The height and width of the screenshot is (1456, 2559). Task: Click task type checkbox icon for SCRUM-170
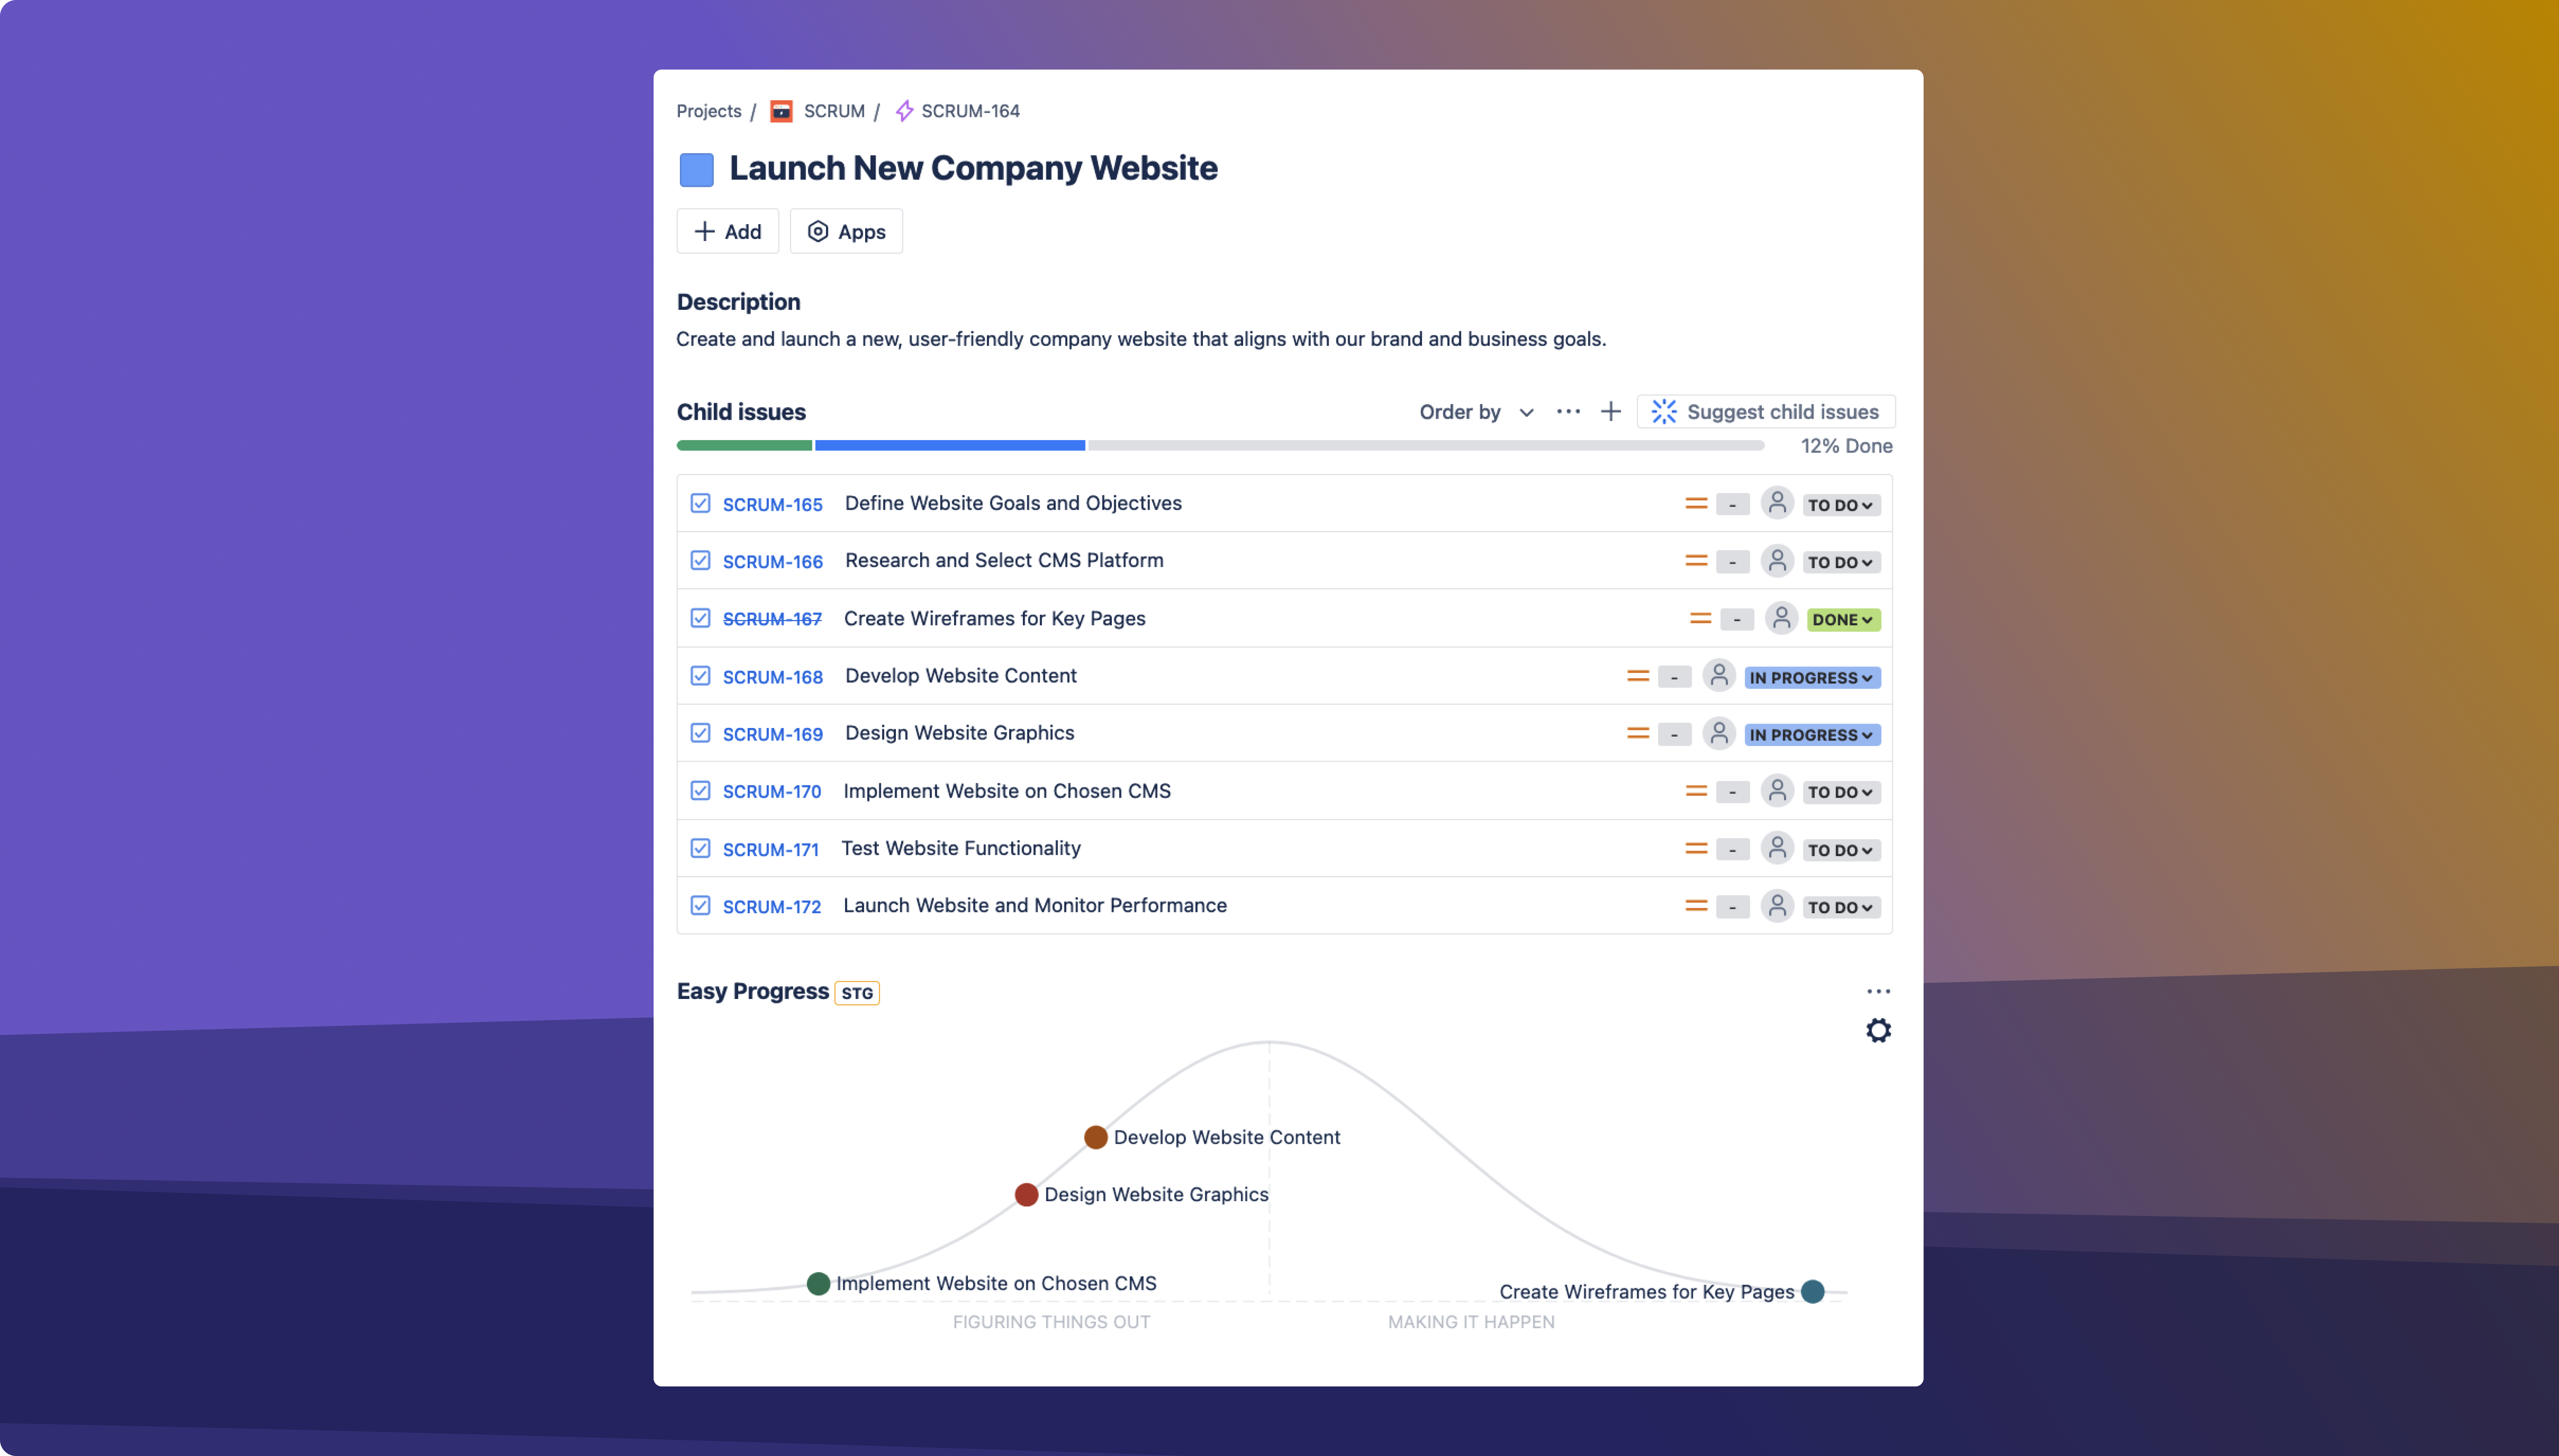(x=700, y=791)
